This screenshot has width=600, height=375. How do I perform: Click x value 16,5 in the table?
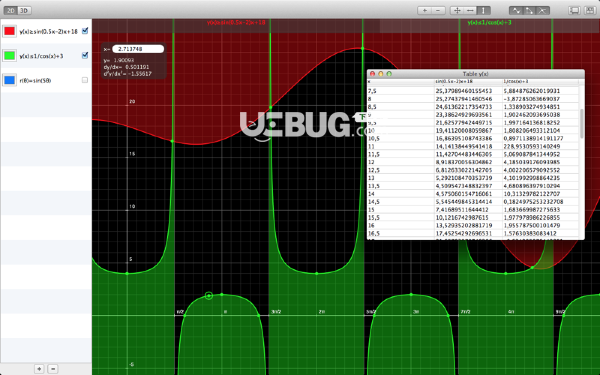(x=373, y=233)
